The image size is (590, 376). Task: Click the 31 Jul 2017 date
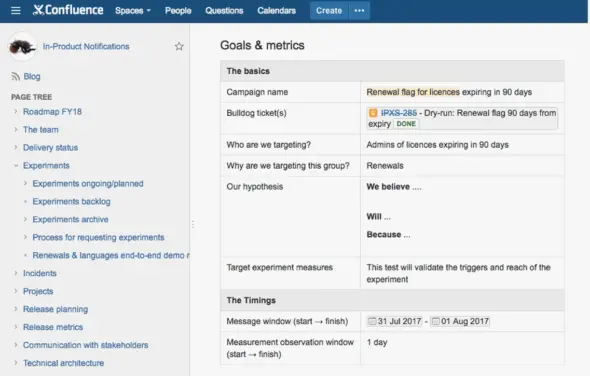tap(395, 321)
